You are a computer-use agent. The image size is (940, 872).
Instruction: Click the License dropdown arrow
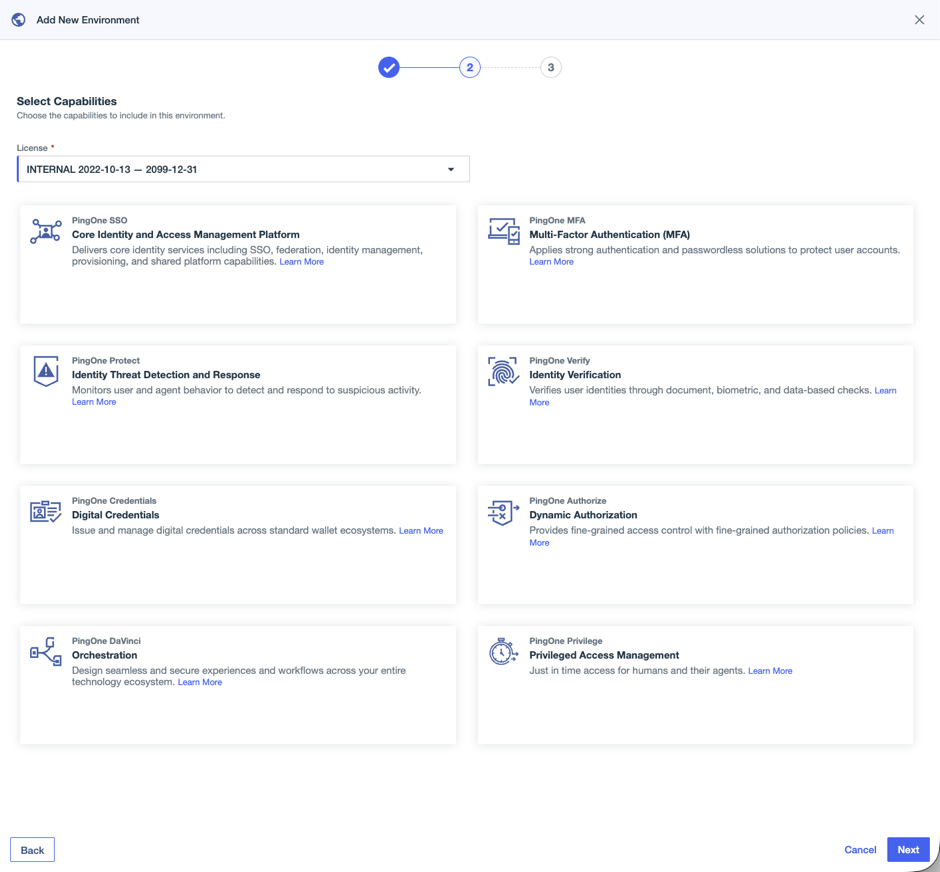pos(451,170)
